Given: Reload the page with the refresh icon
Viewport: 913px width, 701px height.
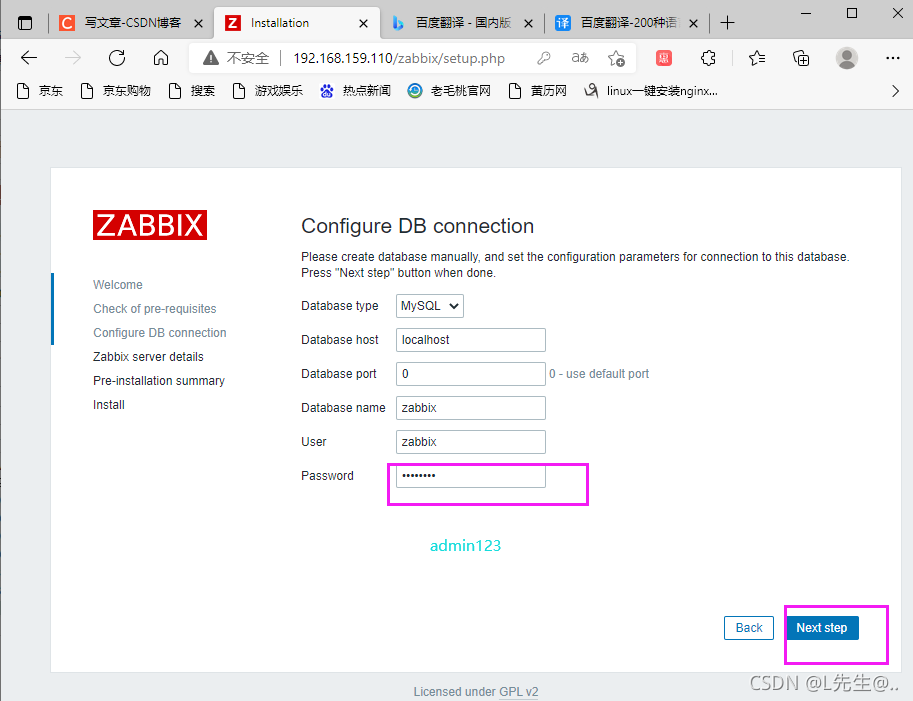Looking at the screenshot, I should (117, 58).
